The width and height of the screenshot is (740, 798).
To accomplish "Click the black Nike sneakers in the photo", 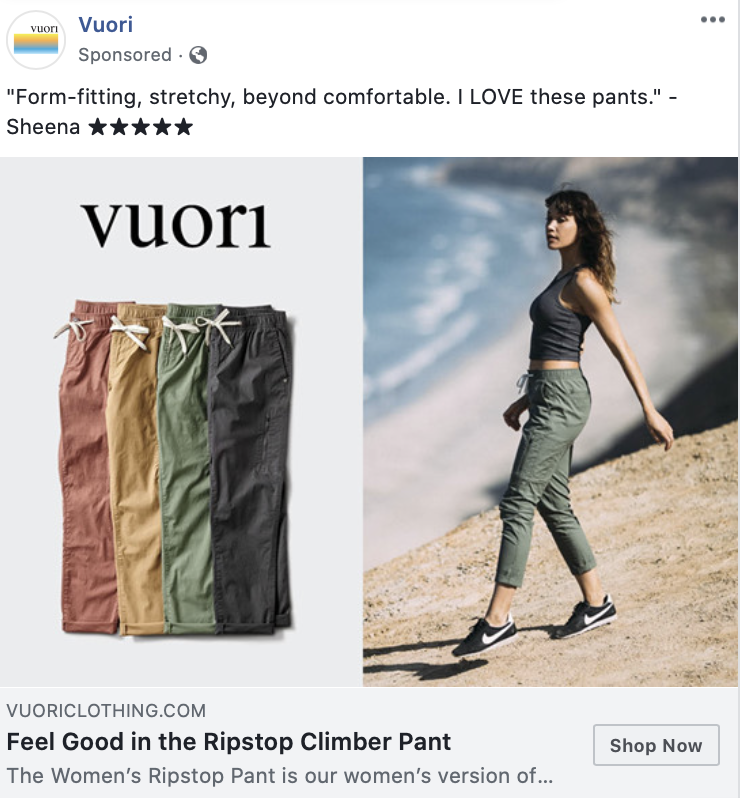I will pos(534,627).
